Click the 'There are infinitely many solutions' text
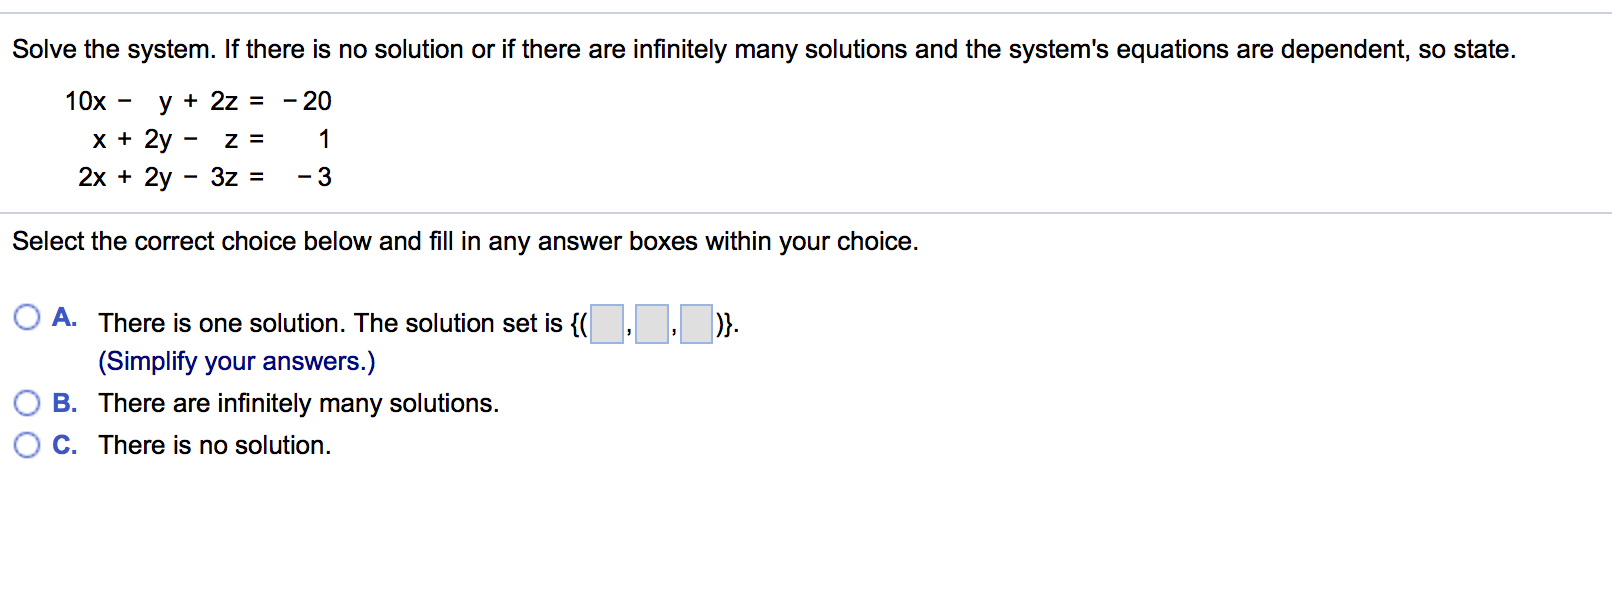1612x598 pixels. 299,403
